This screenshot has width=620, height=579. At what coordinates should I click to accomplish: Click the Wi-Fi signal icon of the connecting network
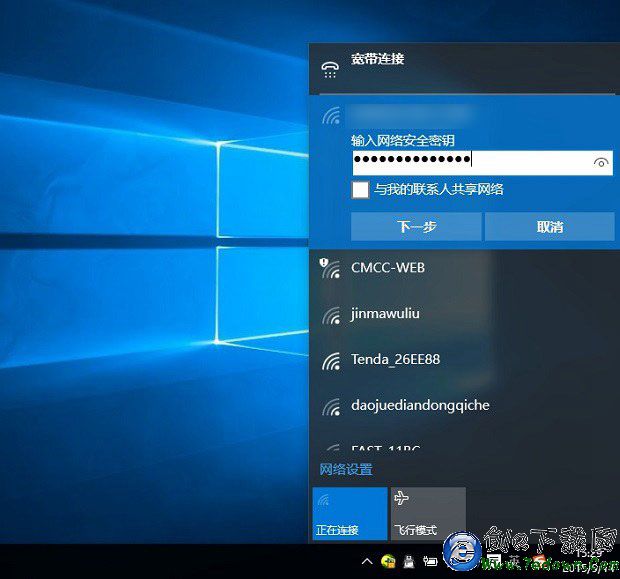[x=331, y=115]
